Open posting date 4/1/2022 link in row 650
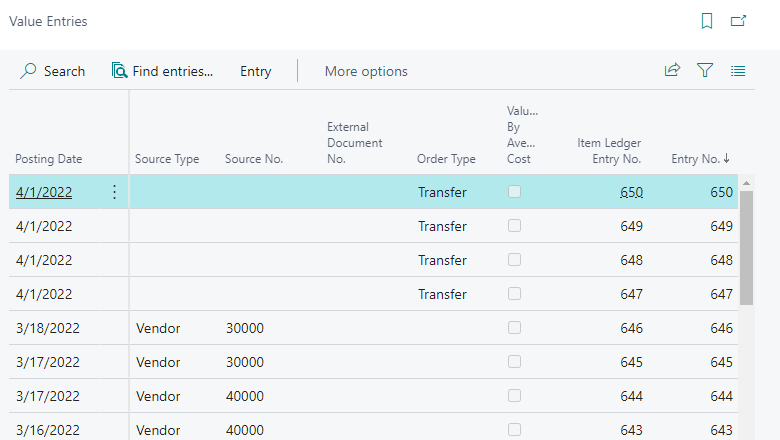The width and height of the screenshot is (780, 440). tap(44, 192)
